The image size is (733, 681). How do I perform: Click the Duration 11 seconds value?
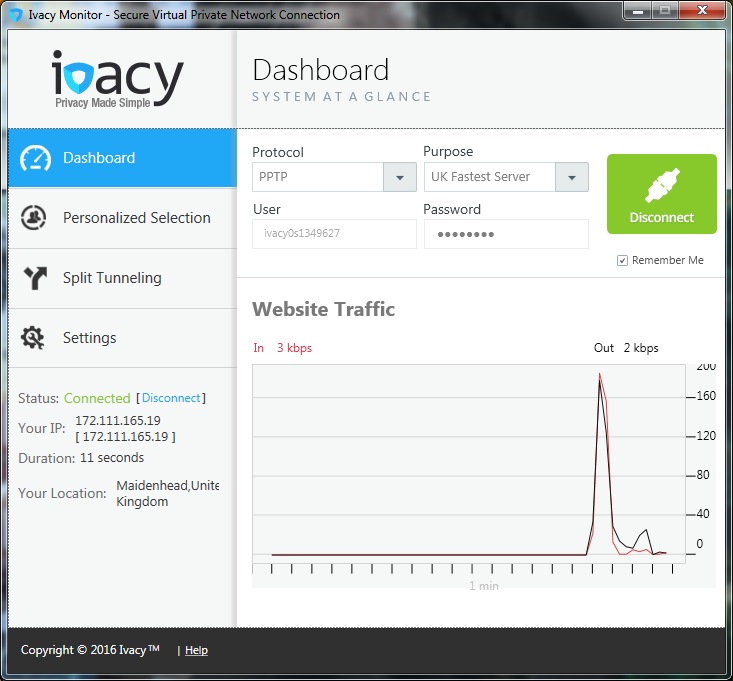112,458
